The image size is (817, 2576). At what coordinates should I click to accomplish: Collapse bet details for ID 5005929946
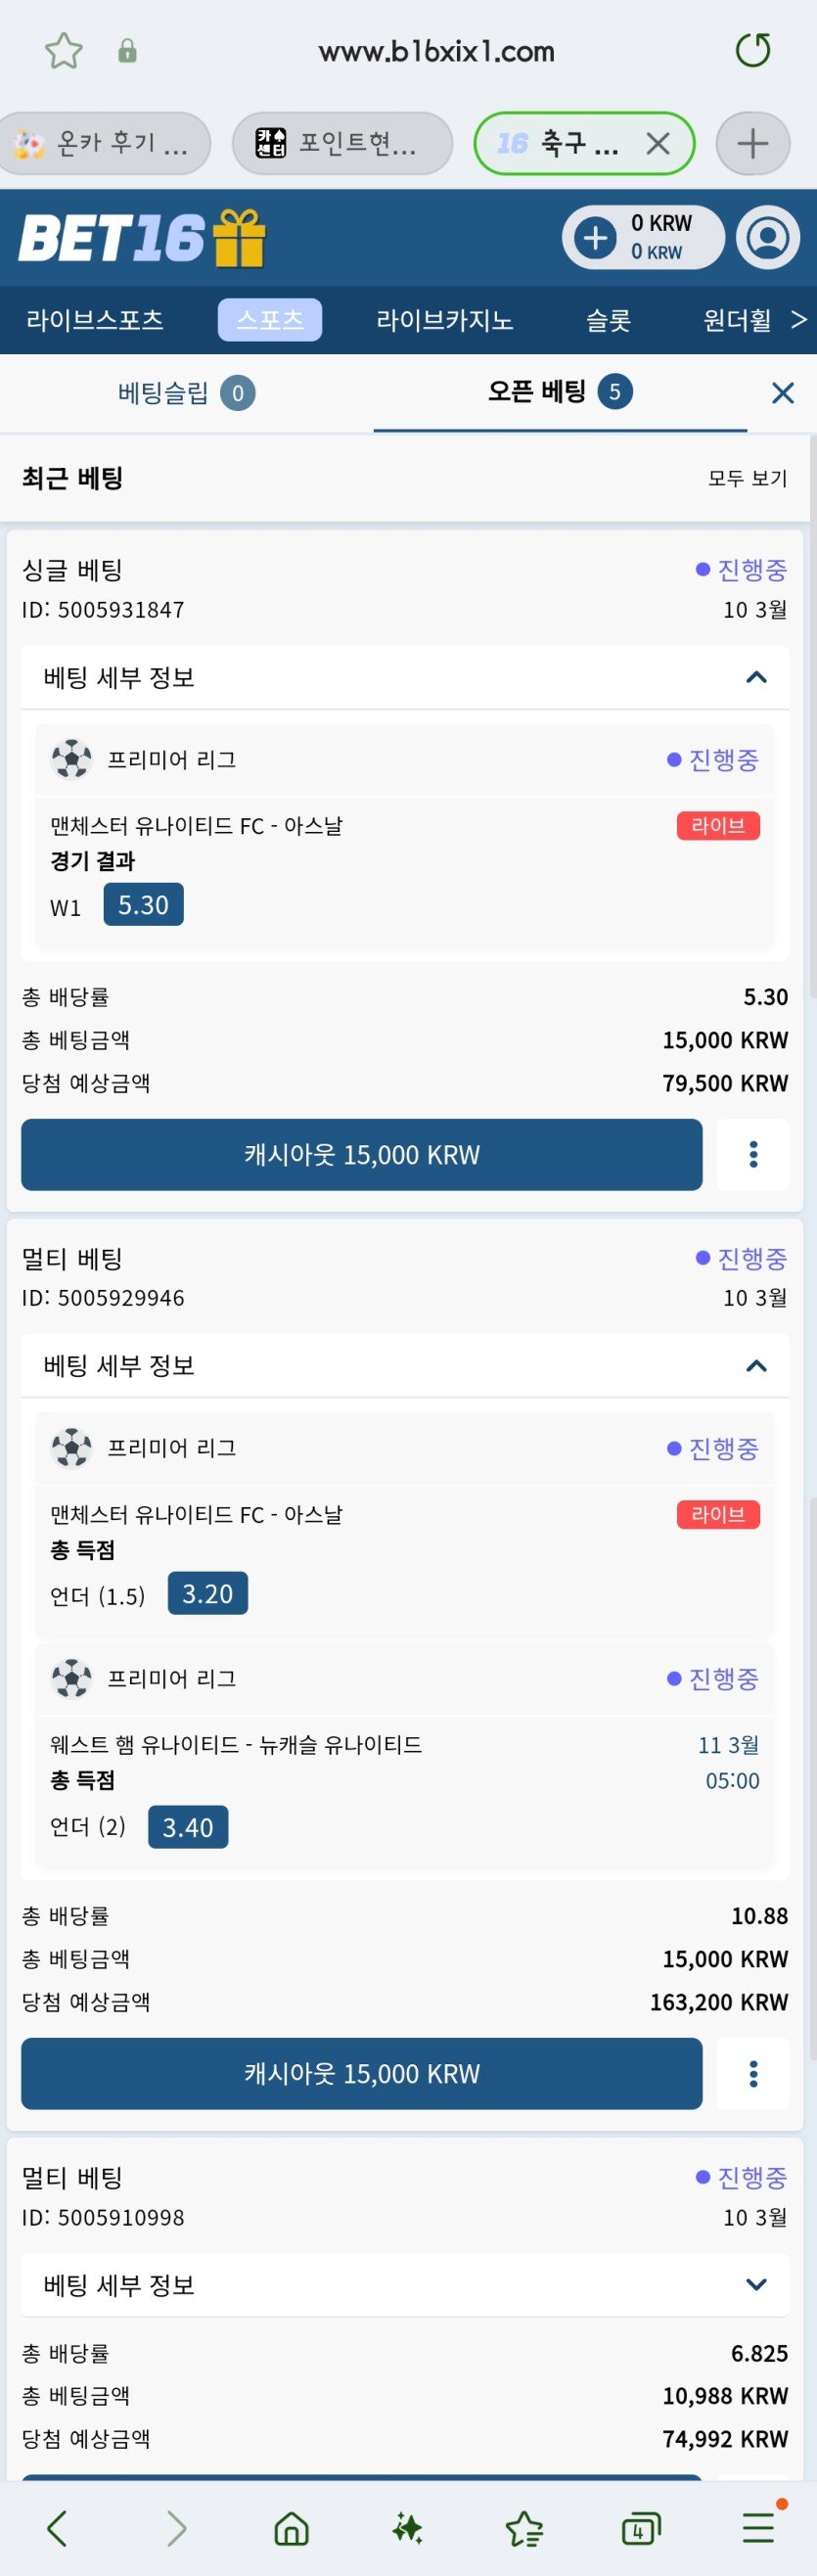[756, 1366]
